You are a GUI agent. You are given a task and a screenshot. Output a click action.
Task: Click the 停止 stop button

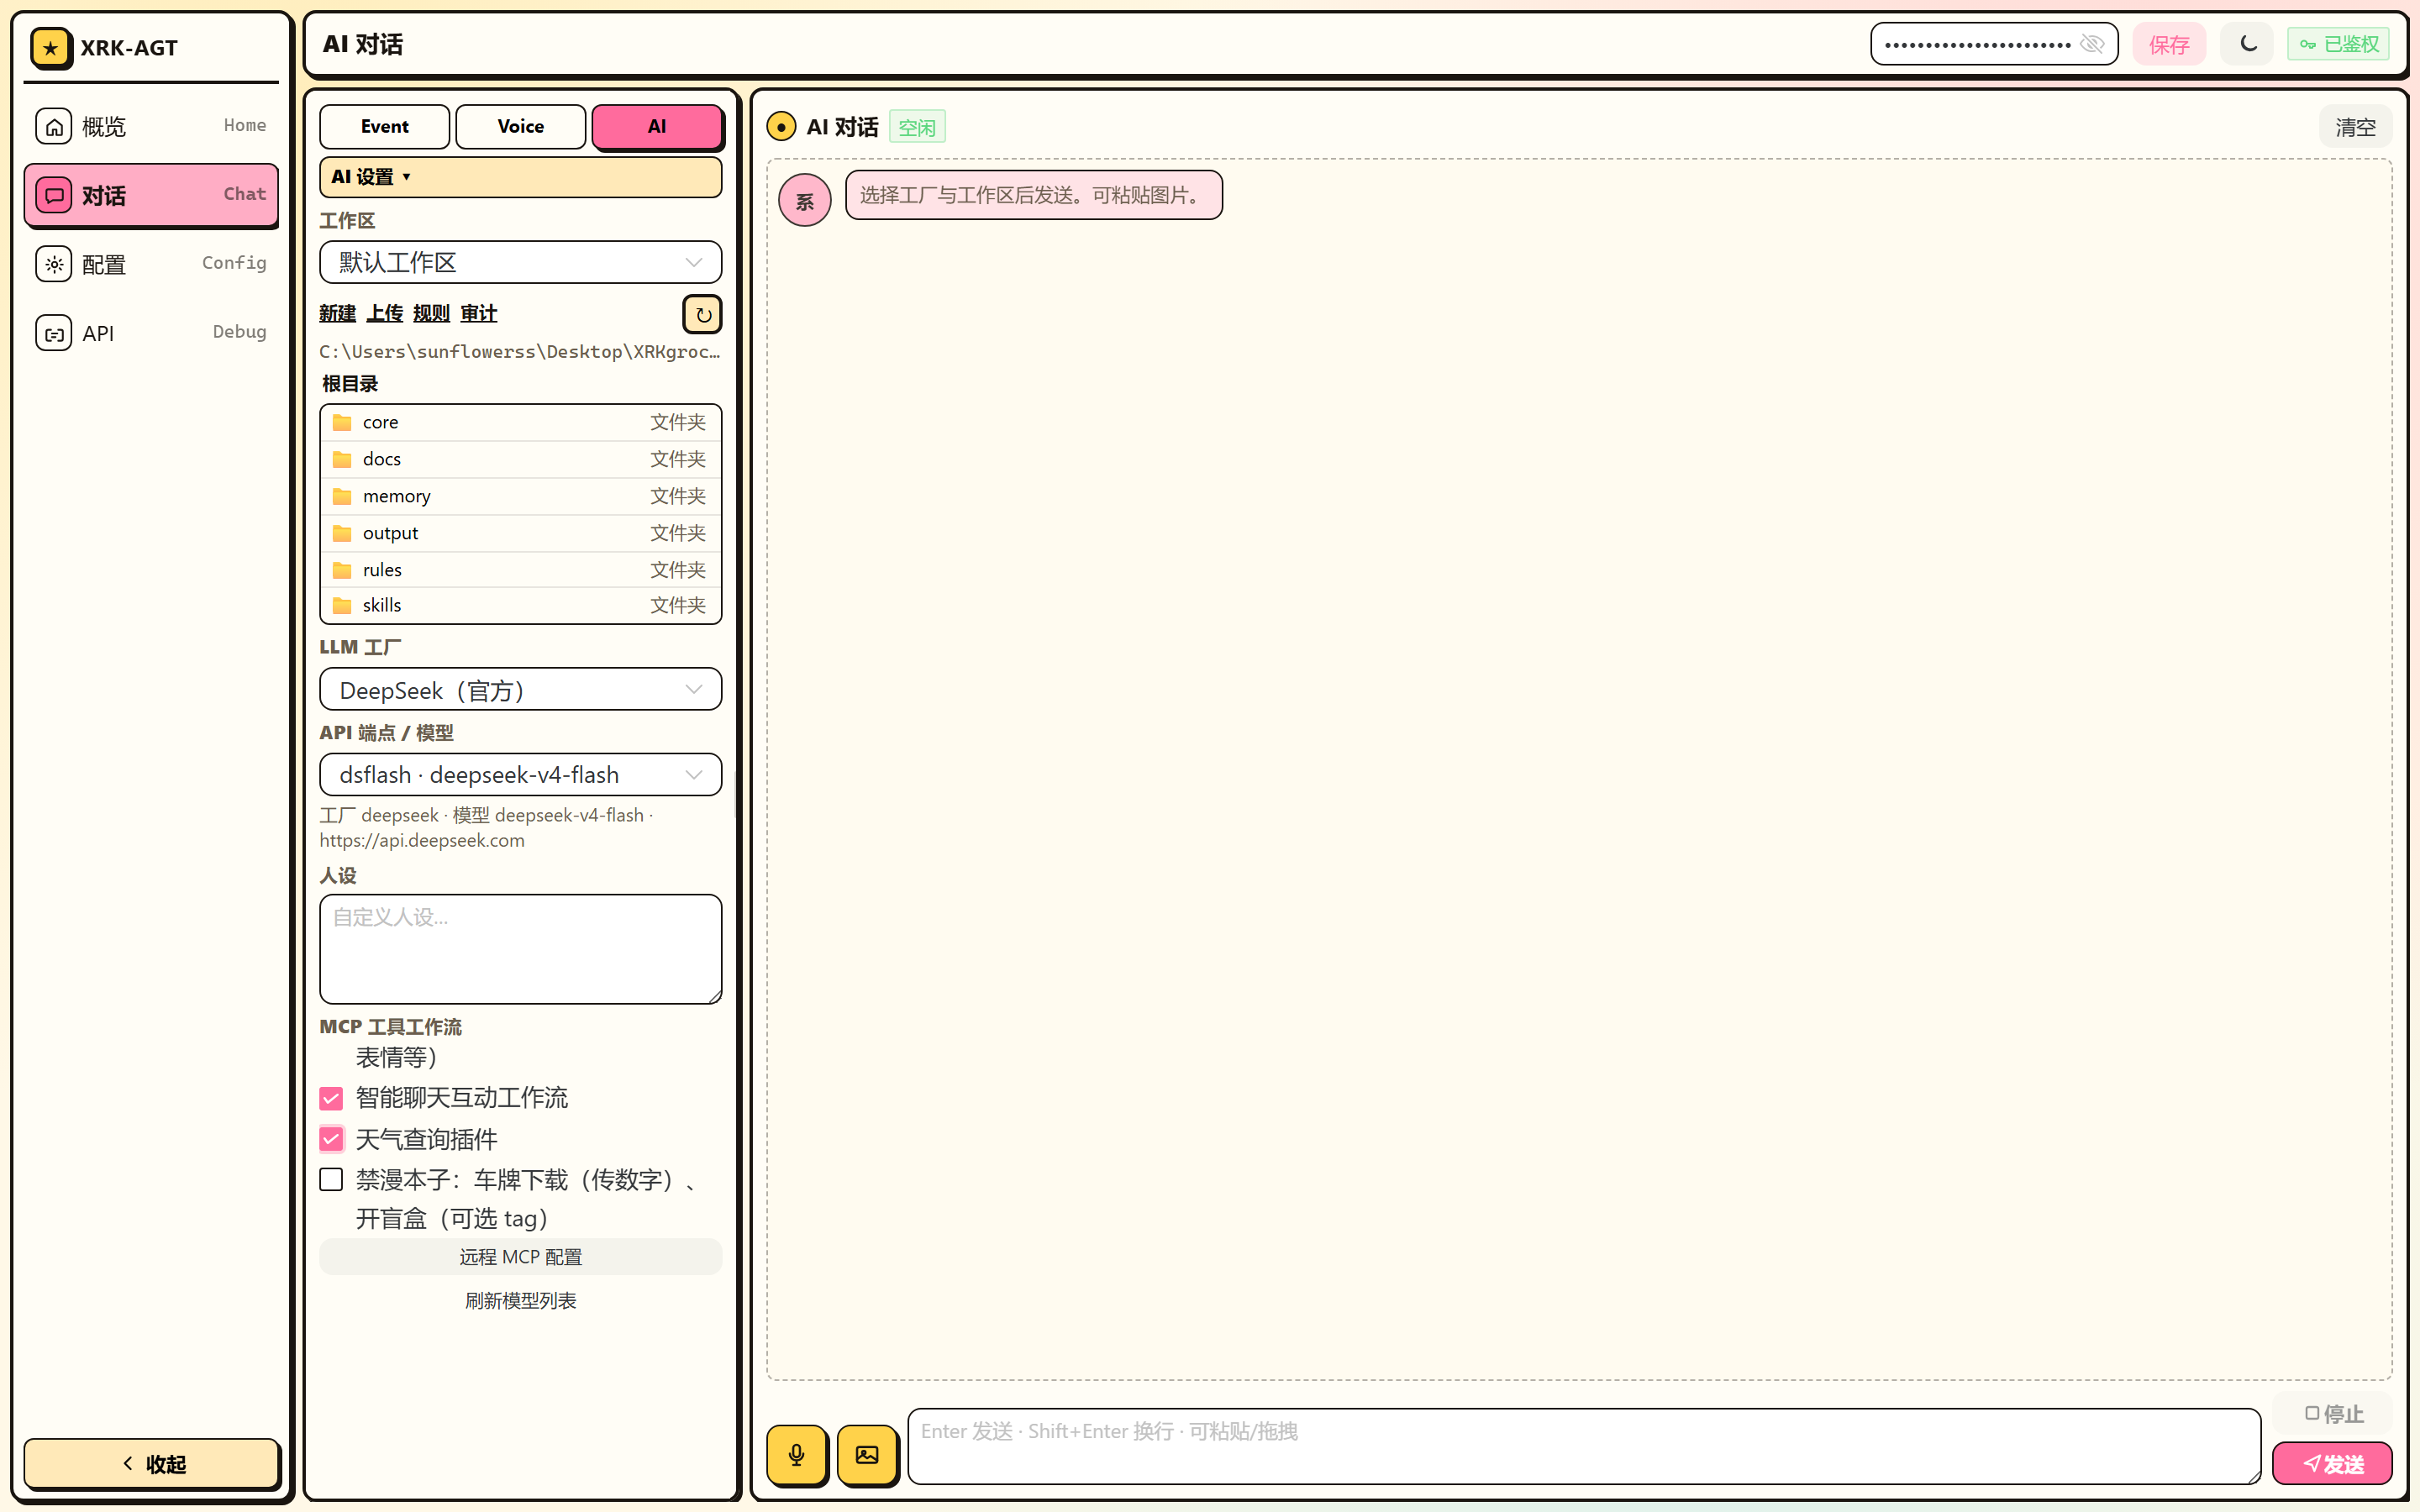(2332, 1413)
